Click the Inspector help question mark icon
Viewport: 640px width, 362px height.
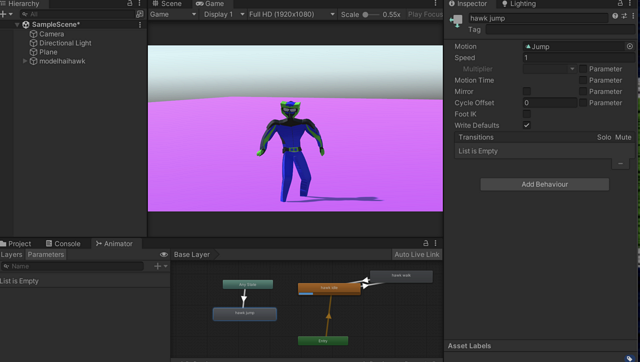coord(615,16)
